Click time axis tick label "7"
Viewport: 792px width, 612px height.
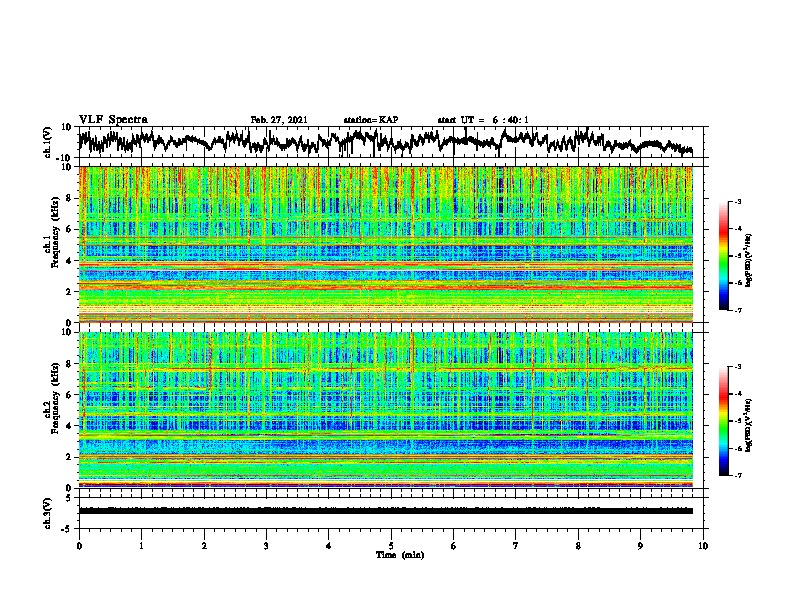(x=516, y=546)
